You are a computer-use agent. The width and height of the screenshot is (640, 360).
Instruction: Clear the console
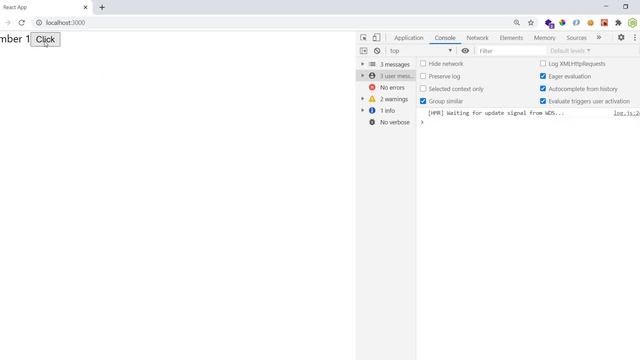377,51
